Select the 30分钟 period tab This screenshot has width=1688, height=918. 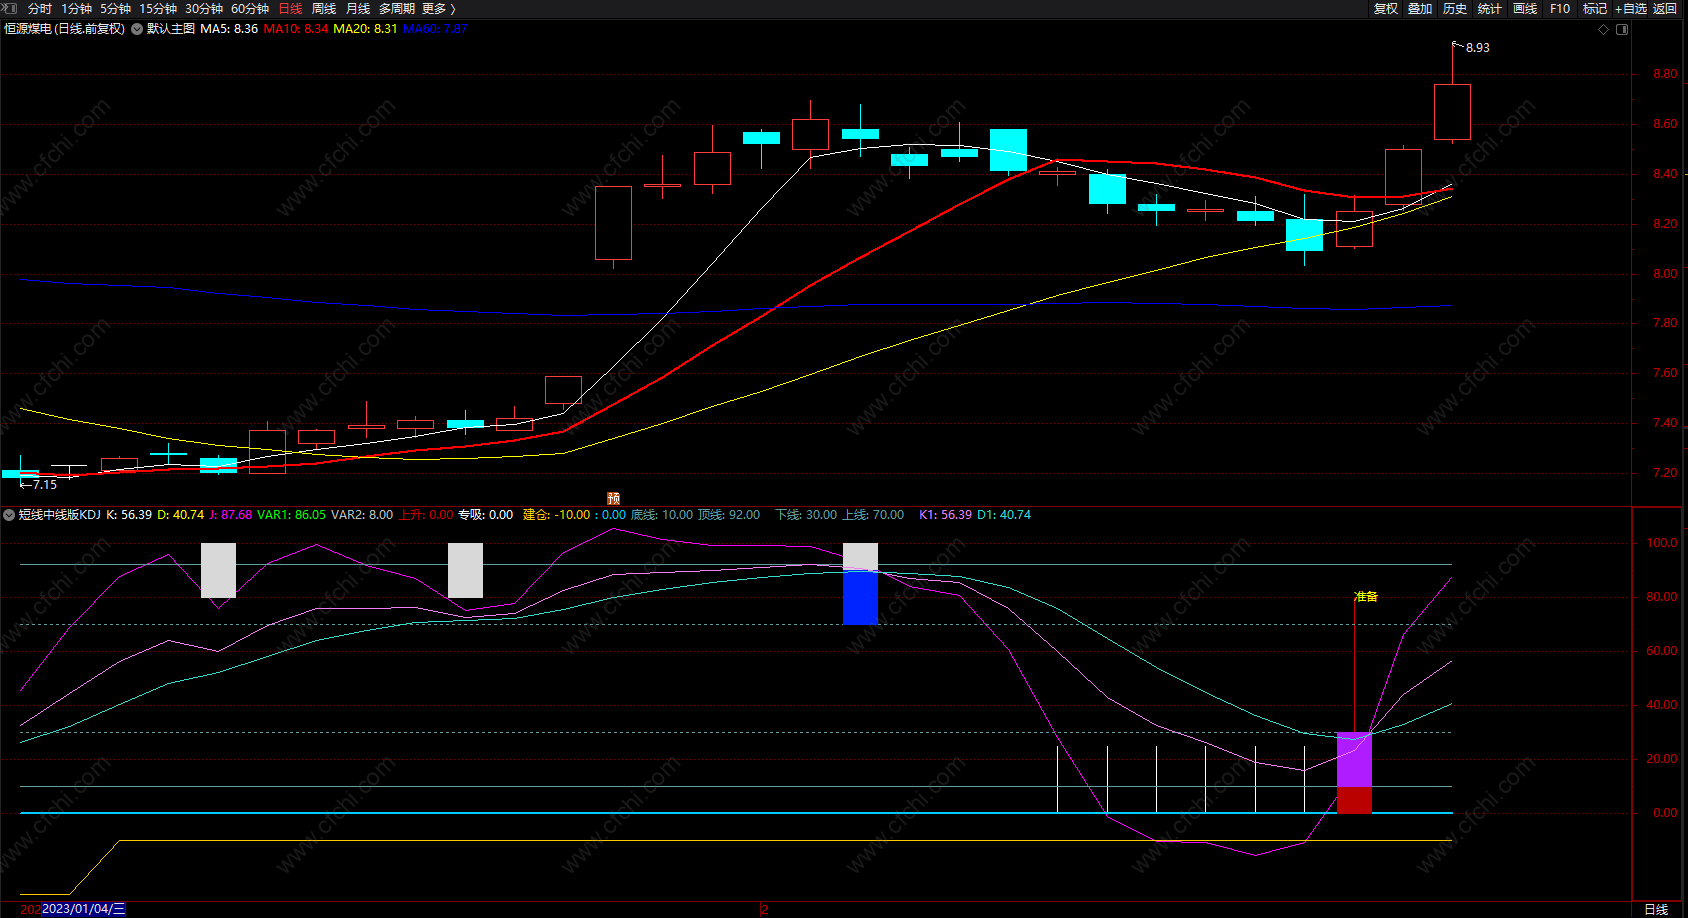(x=204, y=8)
